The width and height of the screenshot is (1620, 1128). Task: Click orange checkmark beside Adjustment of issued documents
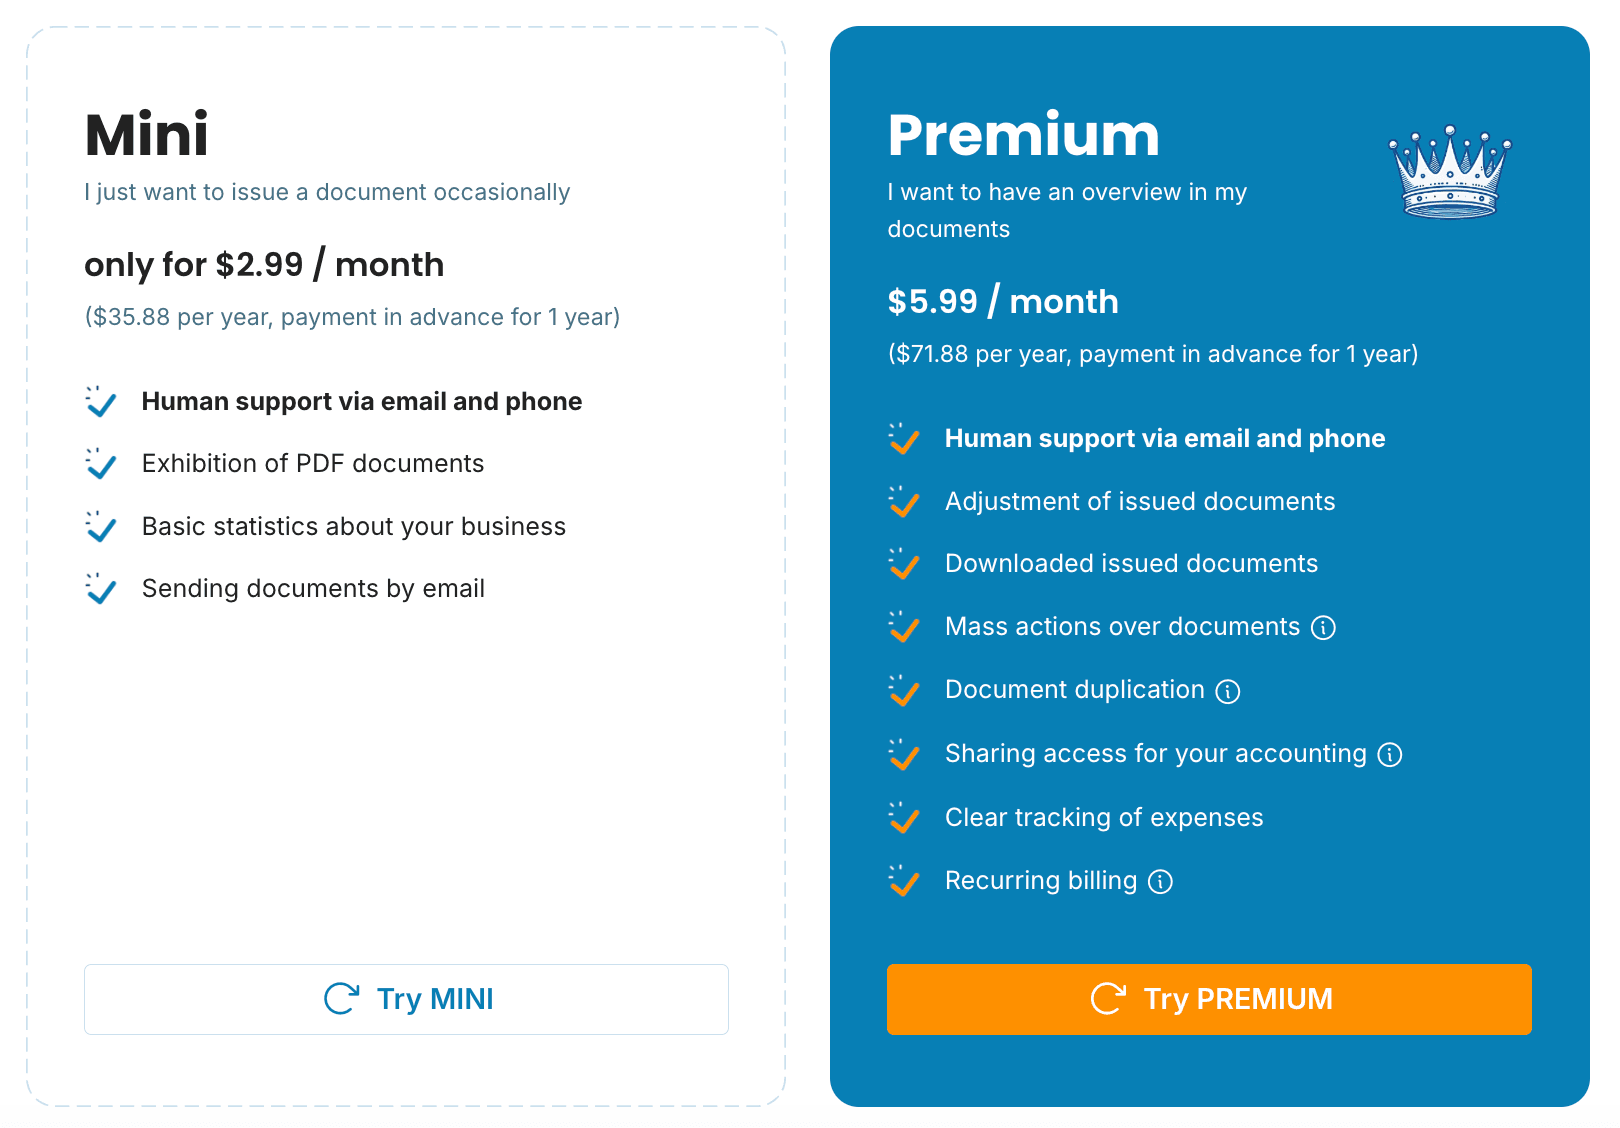pos(904,501)
